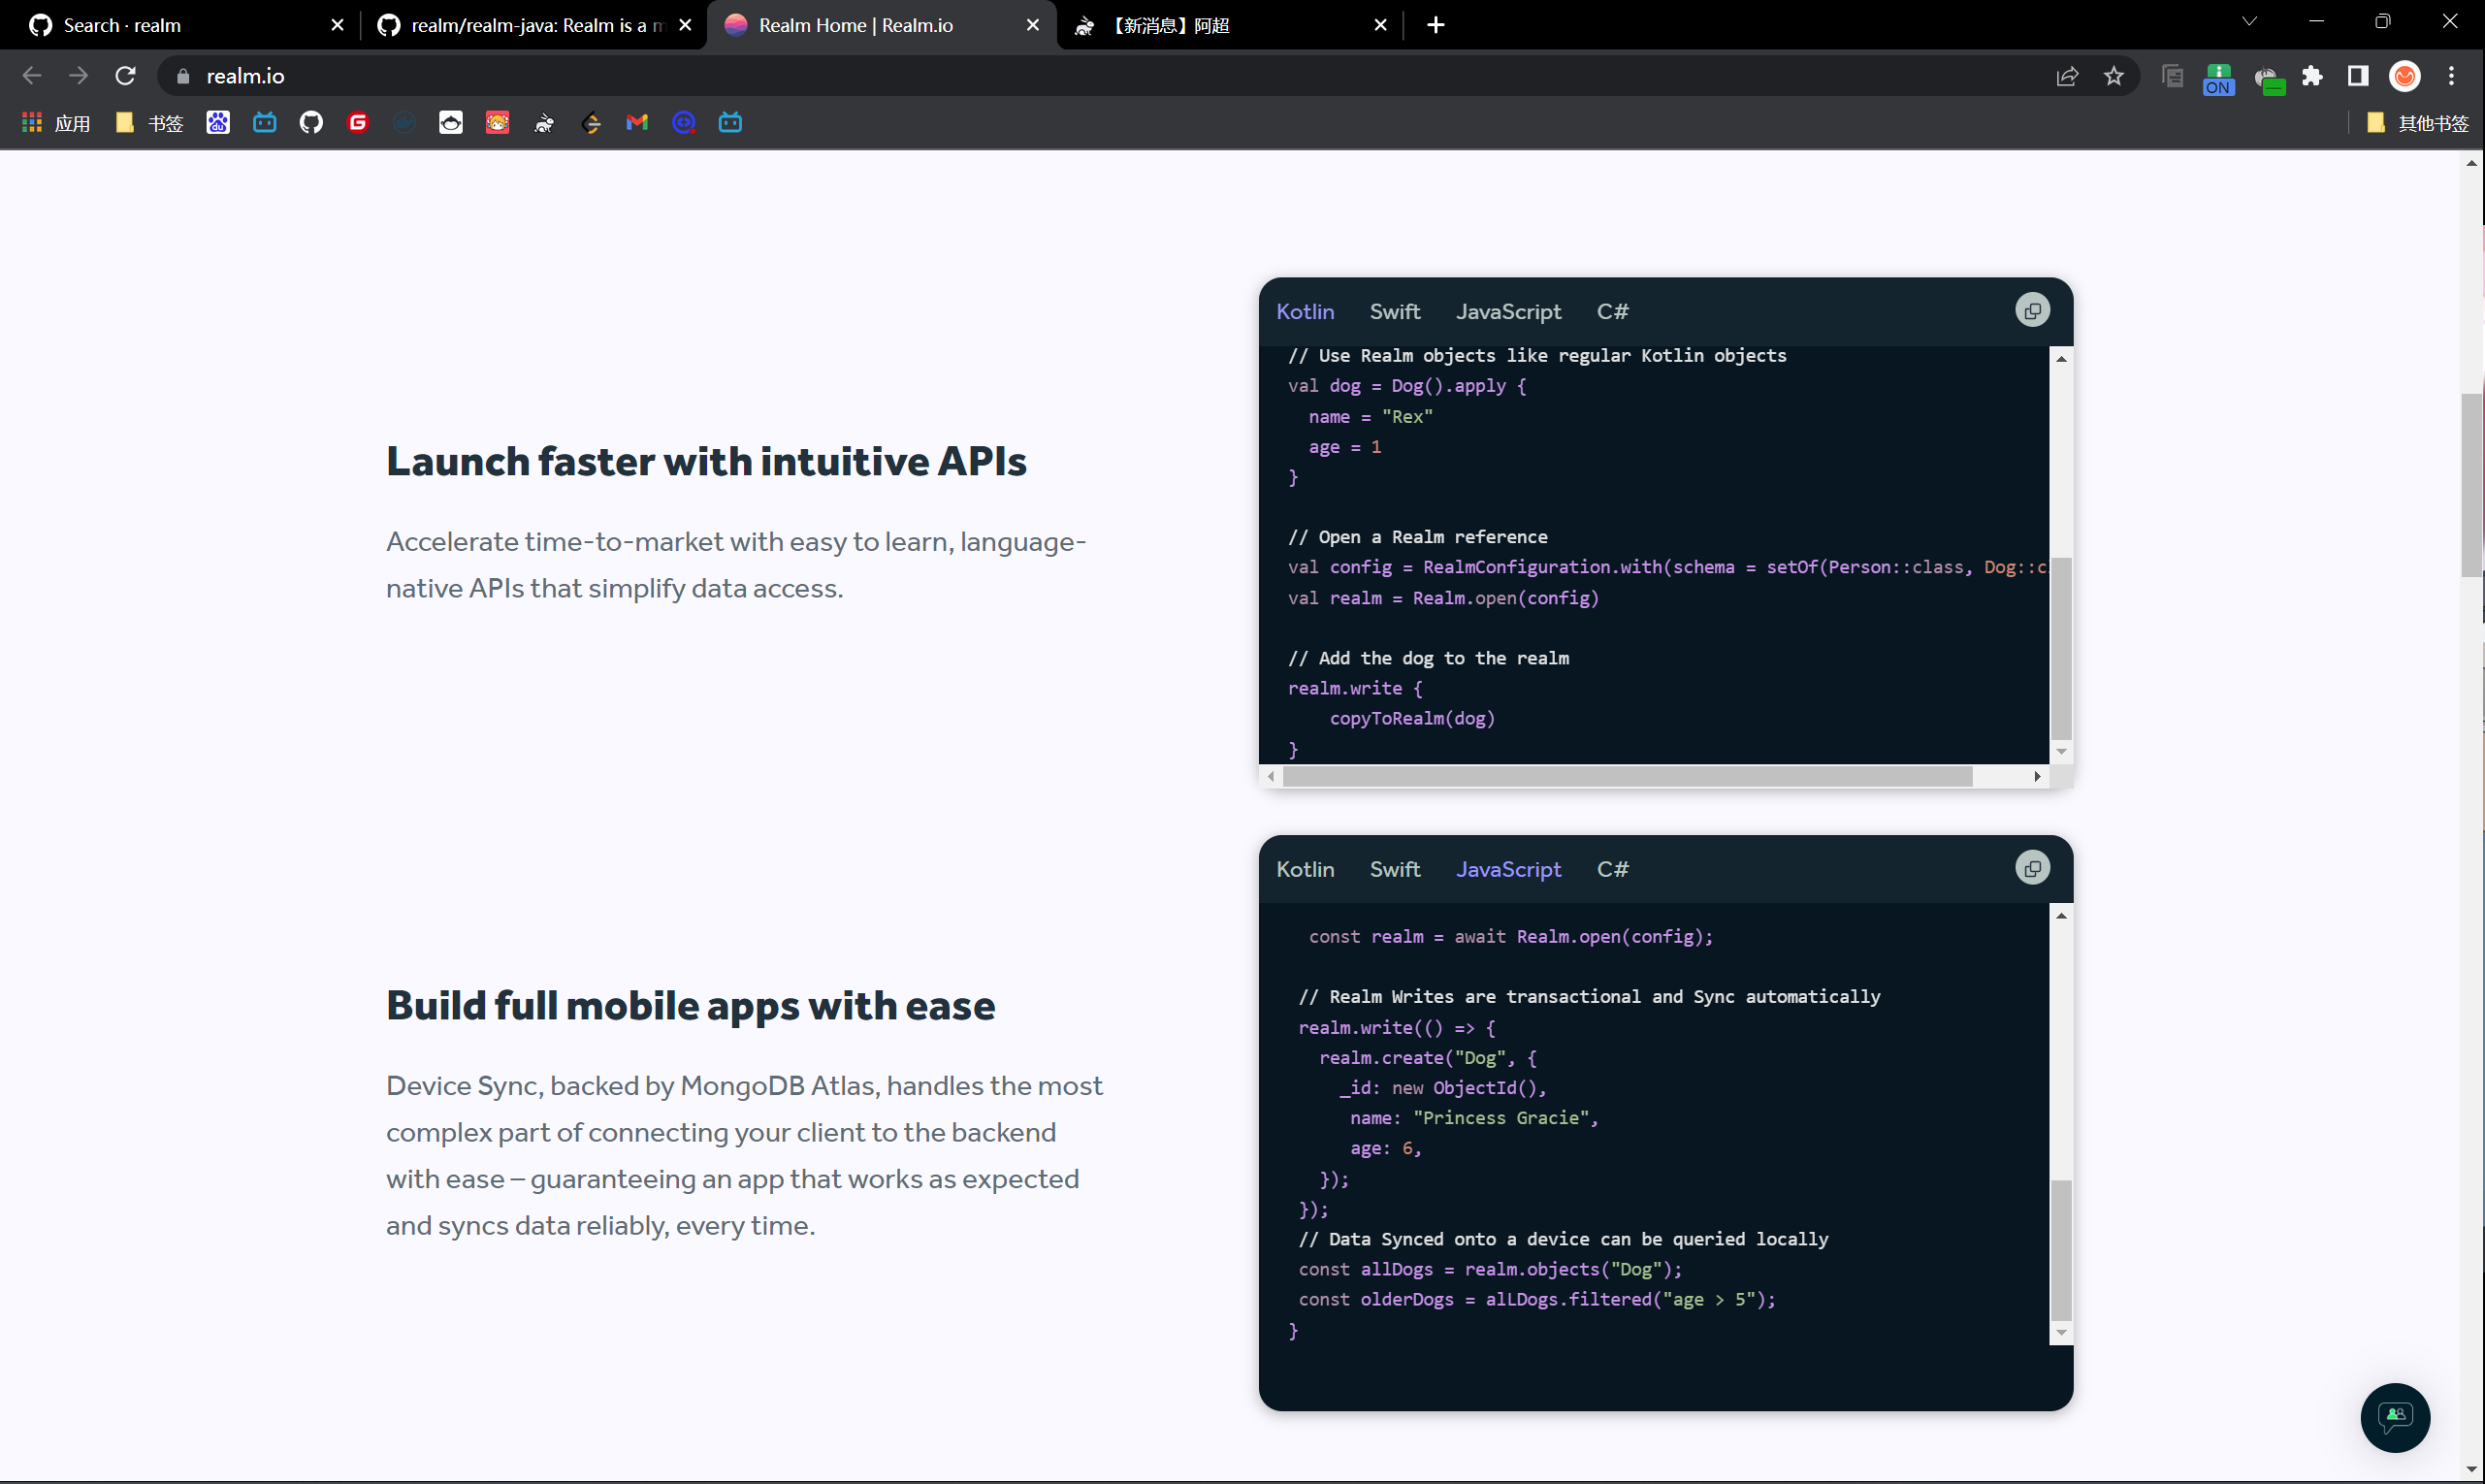Copy code in the top Kotlin code panel
Screen dimensions: 2485x1484
pyautogui.click(x=2031, y=311)
